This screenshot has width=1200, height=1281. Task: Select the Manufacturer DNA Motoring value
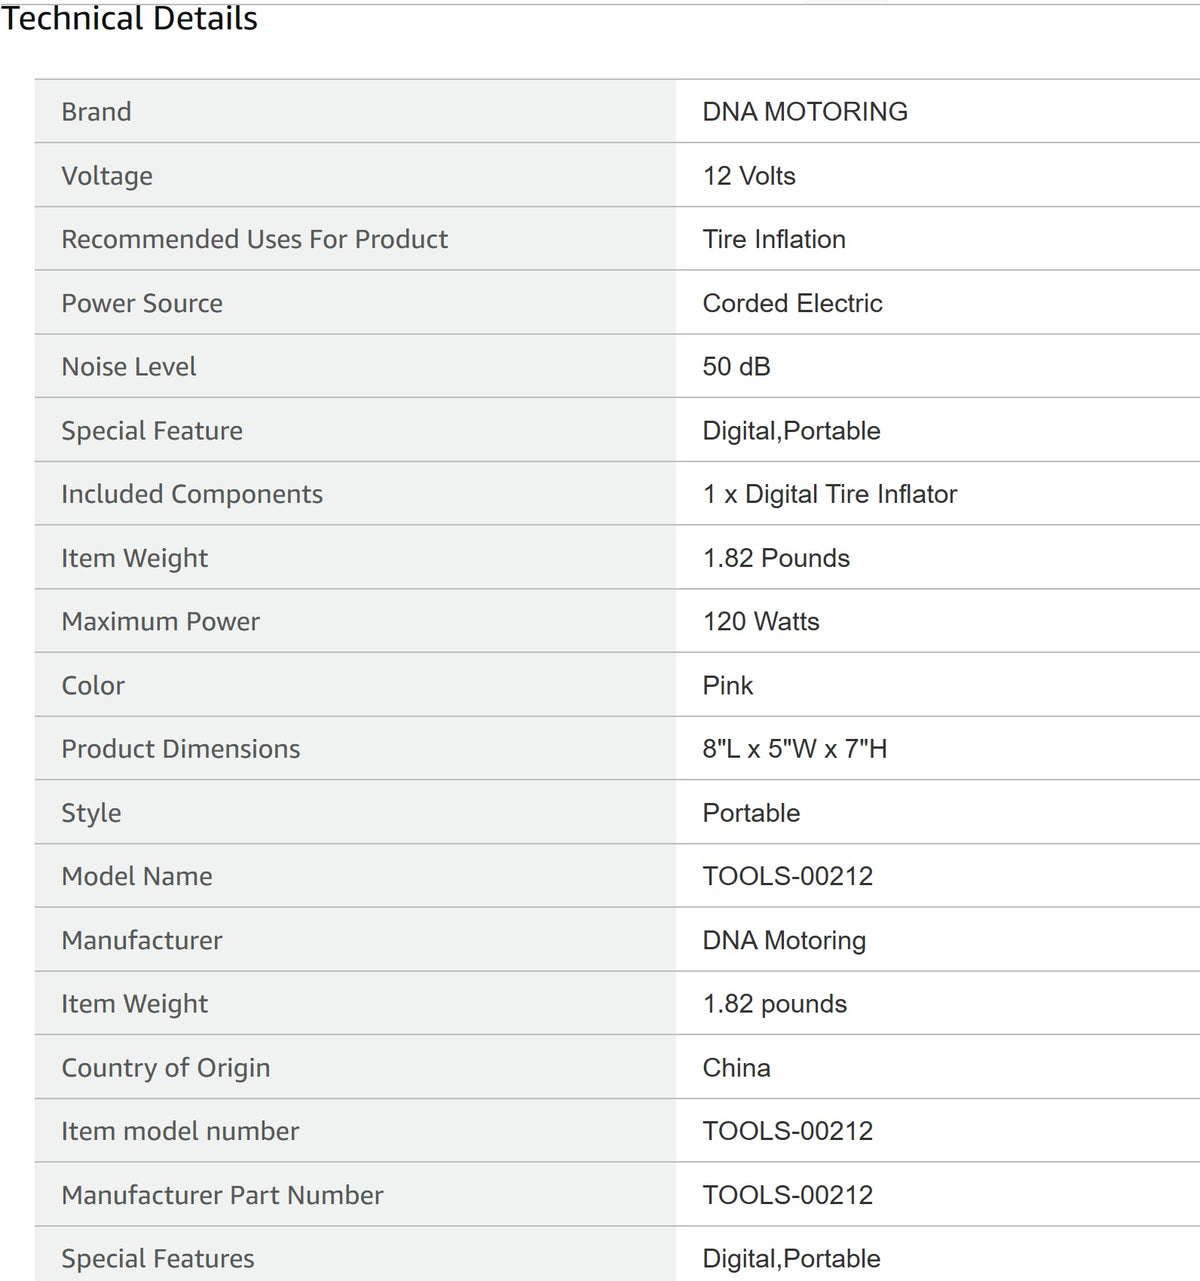[x=784, y=940]
